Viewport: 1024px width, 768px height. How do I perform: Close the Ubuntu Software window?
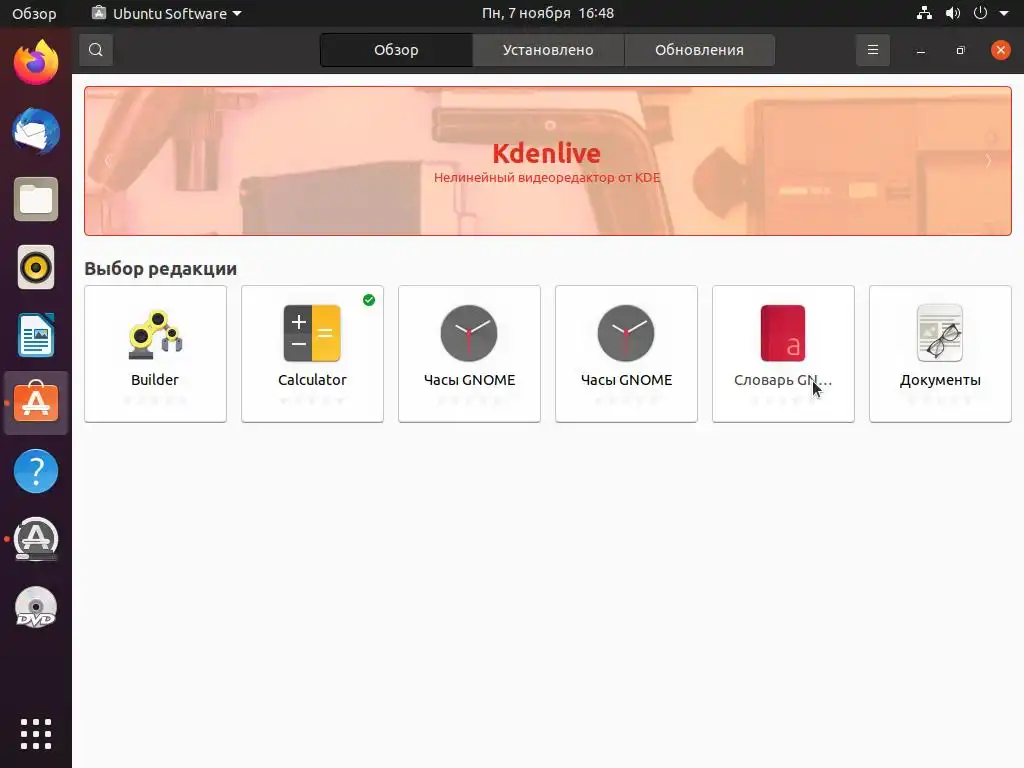point(1000,50)
